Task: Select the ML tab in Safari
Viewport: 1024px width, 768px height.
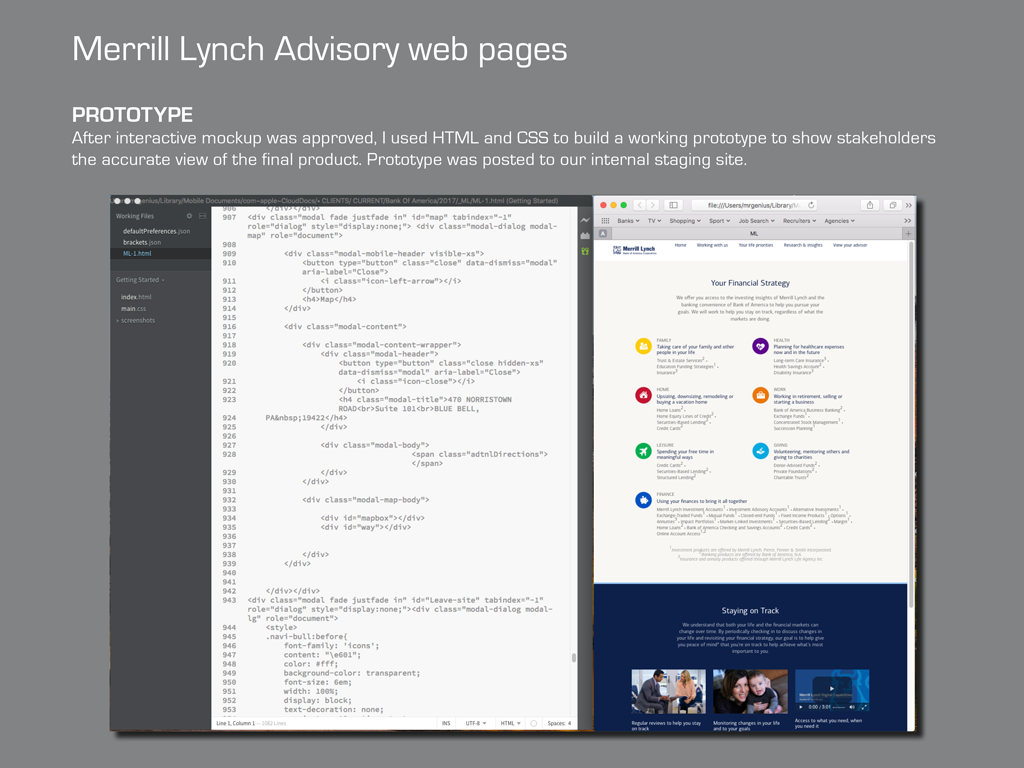Action: [x=754, y=233]
